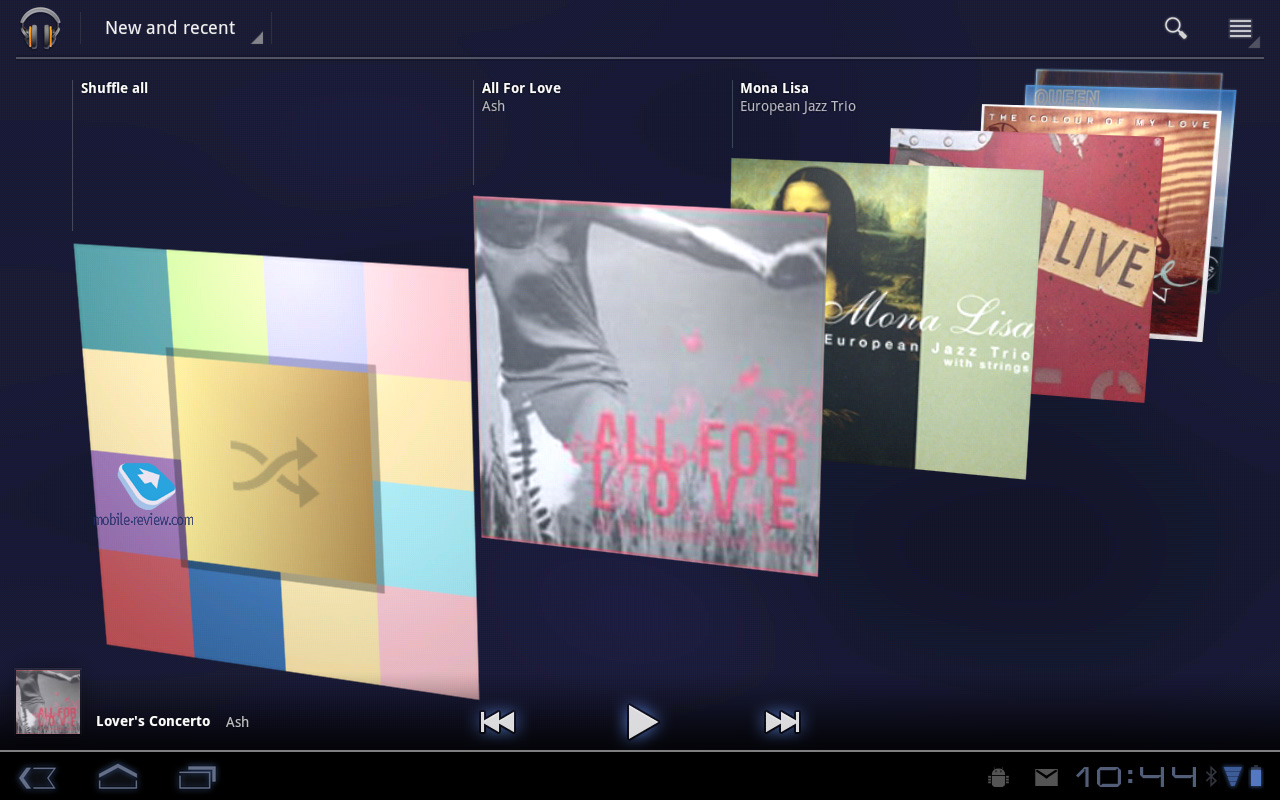Open the mail notification icon
This screenshot has height=800, width=1280.
click(x=1046, y=777)
